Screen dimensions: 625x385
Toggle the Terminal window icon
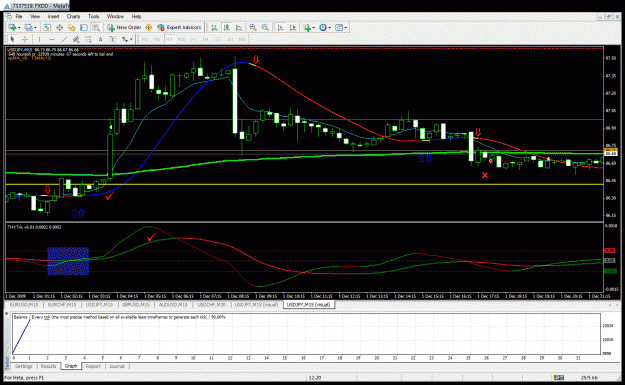(84, 28)
